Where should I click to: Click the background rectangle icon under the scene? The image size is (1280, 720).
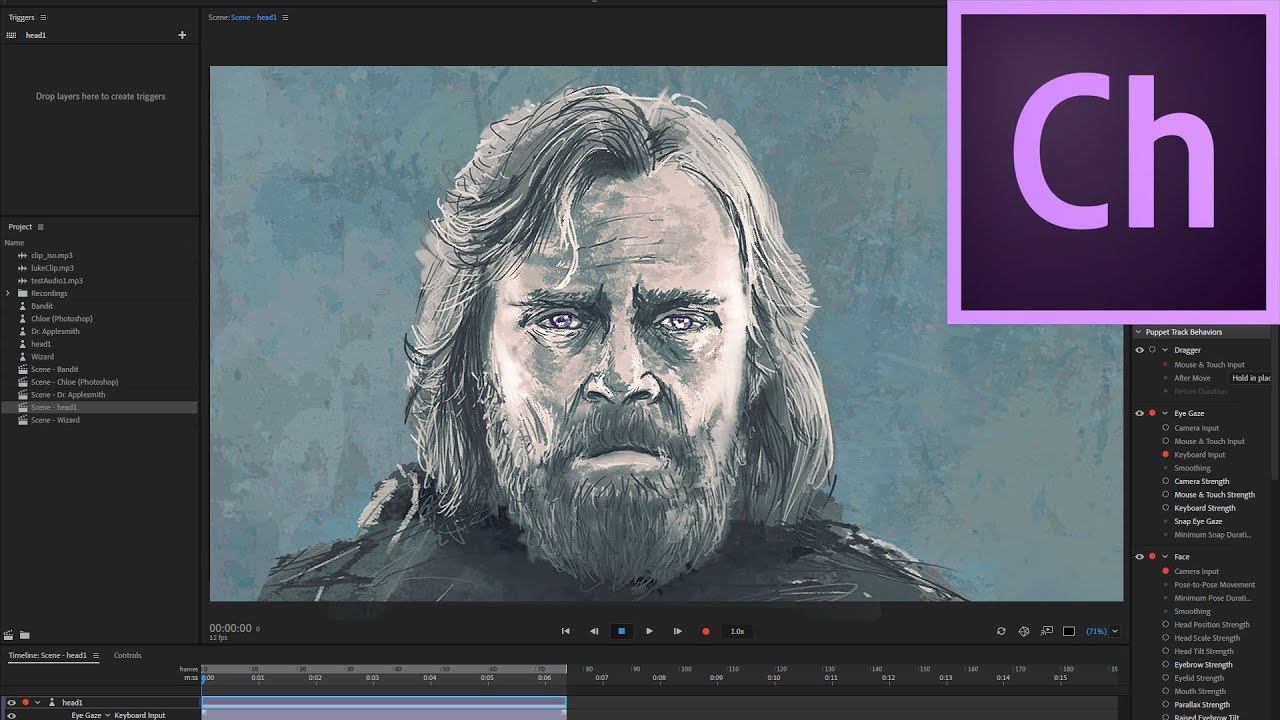1069,631
